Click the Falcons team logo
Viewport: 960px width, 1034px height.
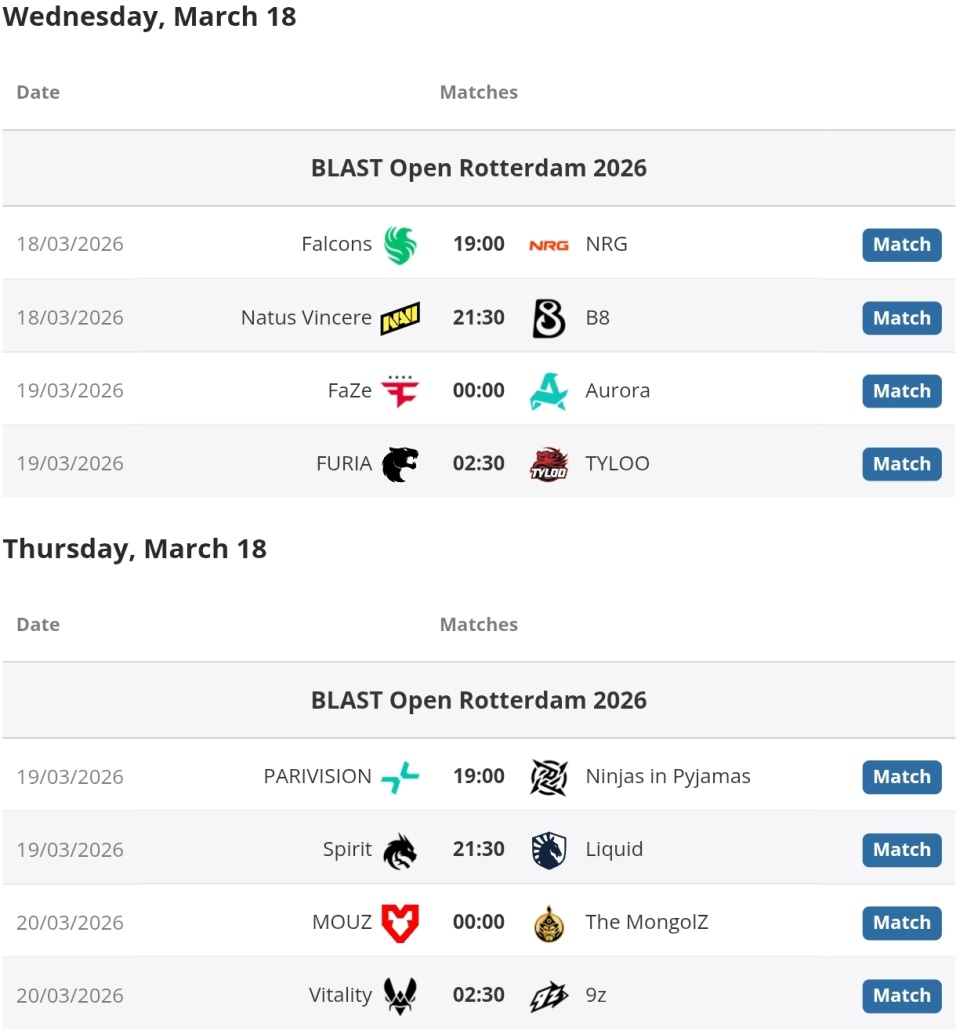pos(400,245)
